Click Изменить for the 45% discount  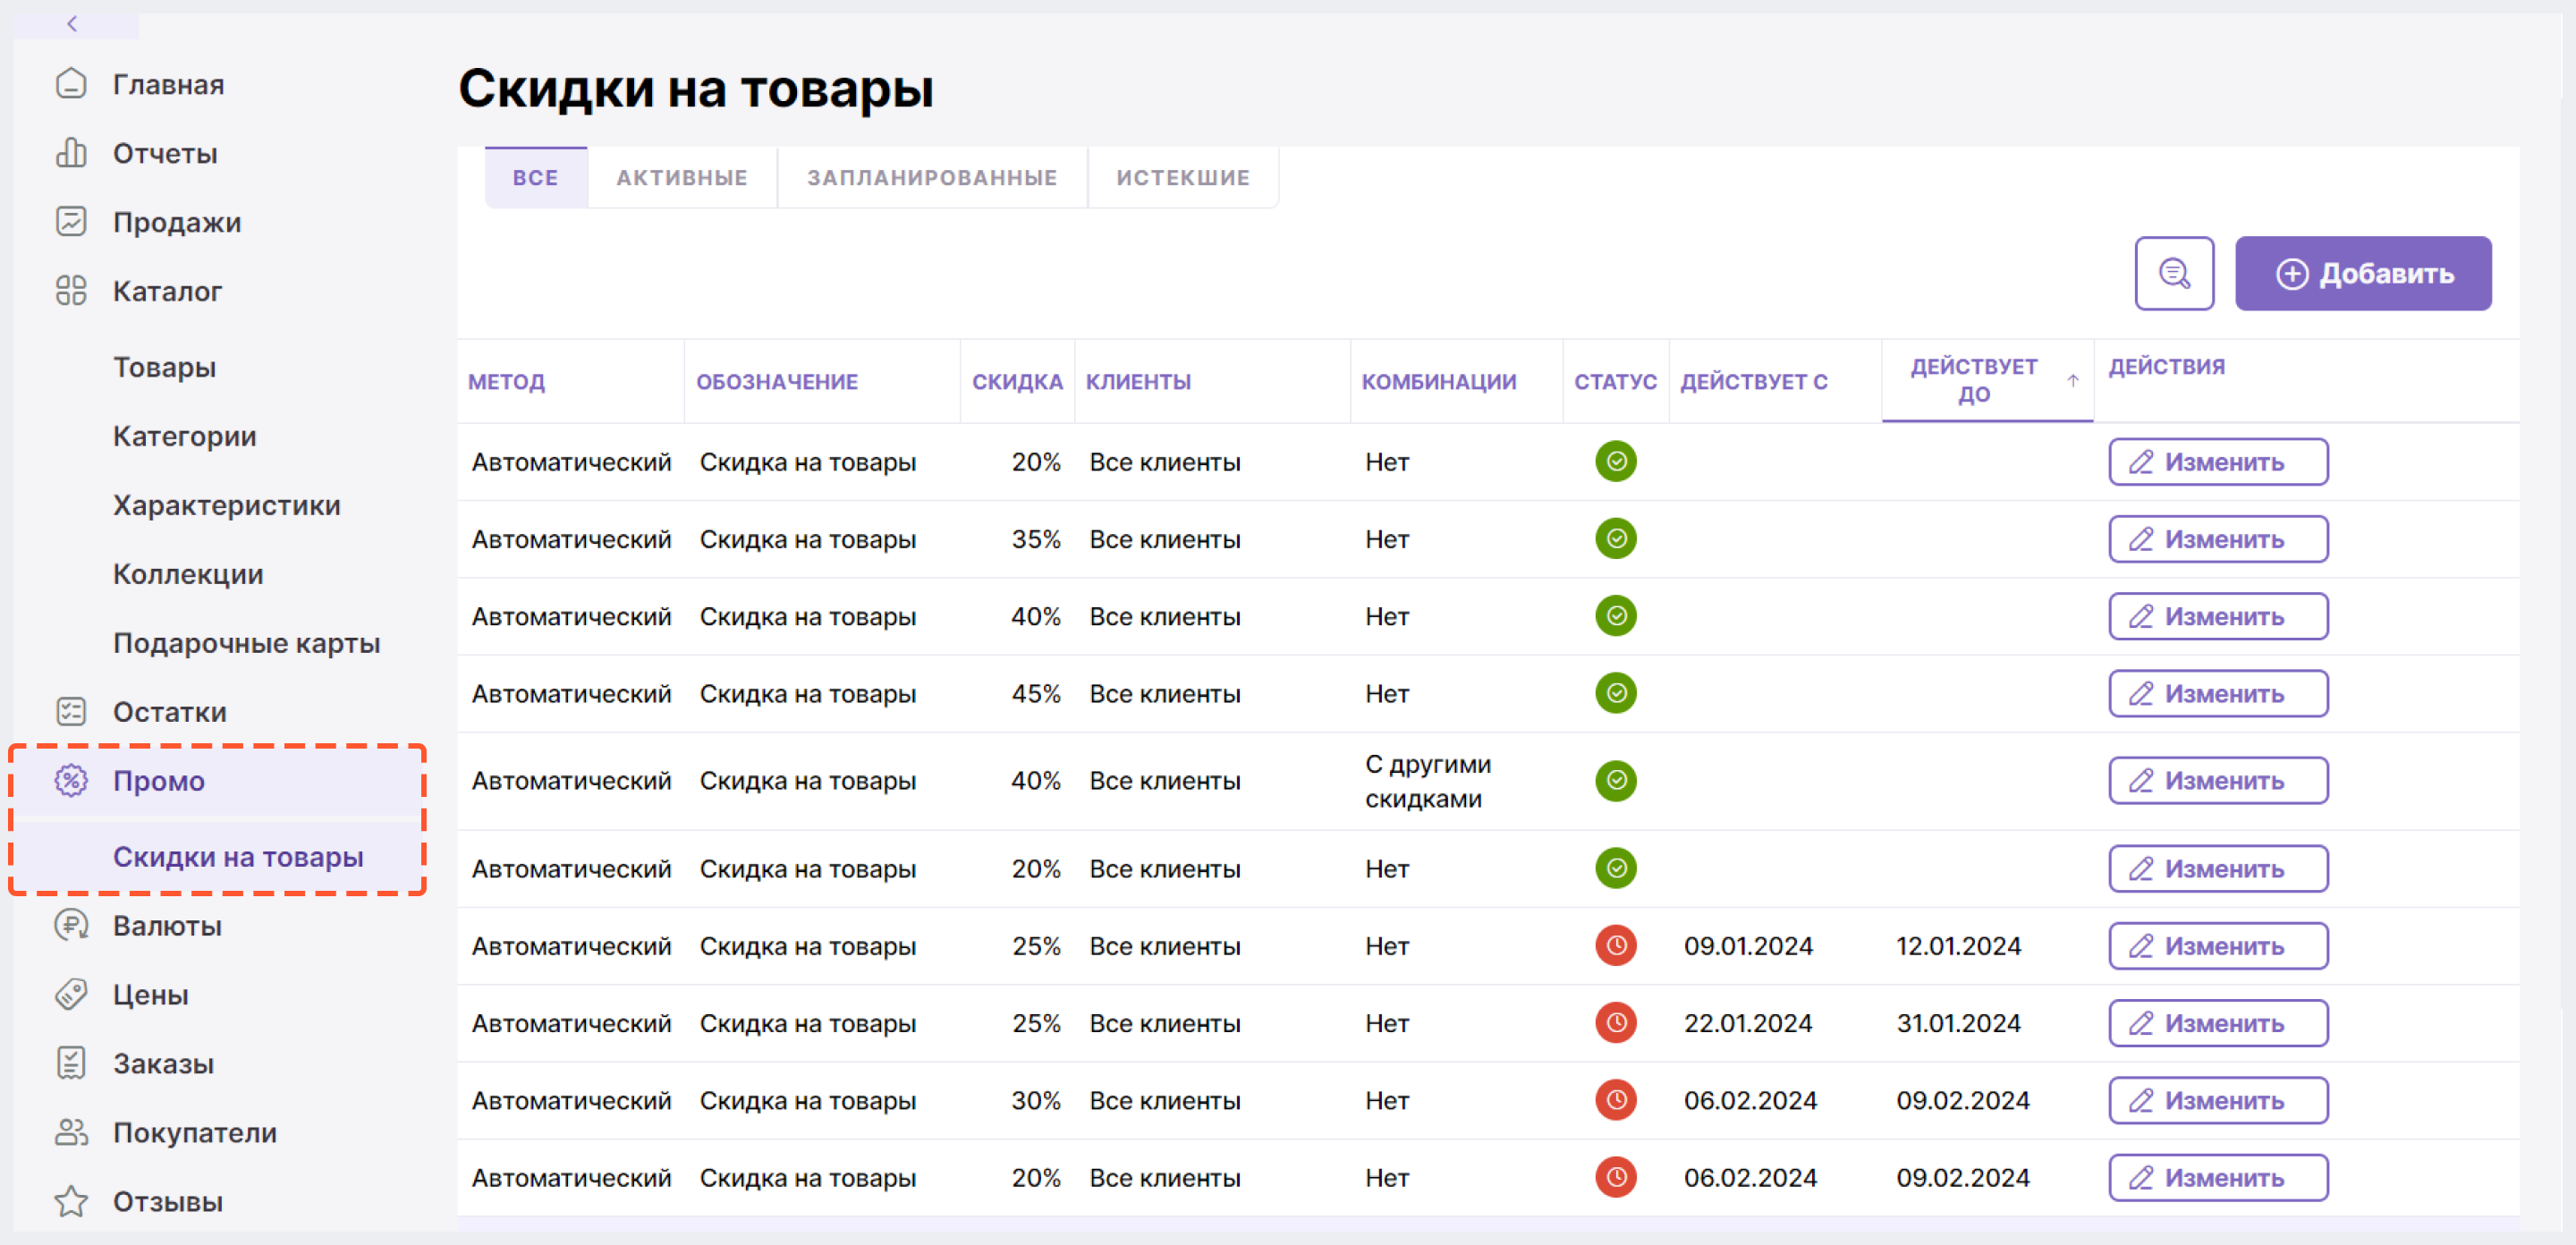coord(2218,694)
